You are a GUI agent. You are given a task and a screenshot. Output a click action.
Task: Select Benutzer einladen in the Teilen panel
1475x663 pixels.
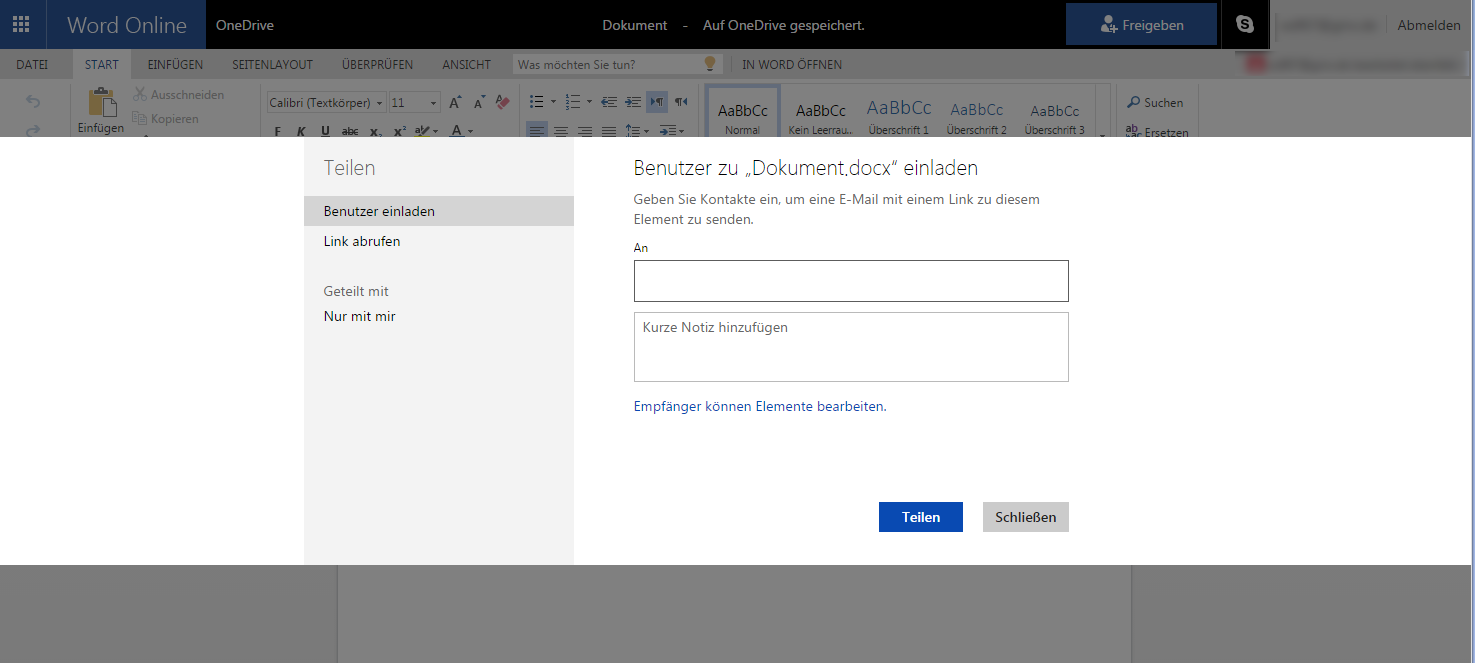(x=439, y=211)
